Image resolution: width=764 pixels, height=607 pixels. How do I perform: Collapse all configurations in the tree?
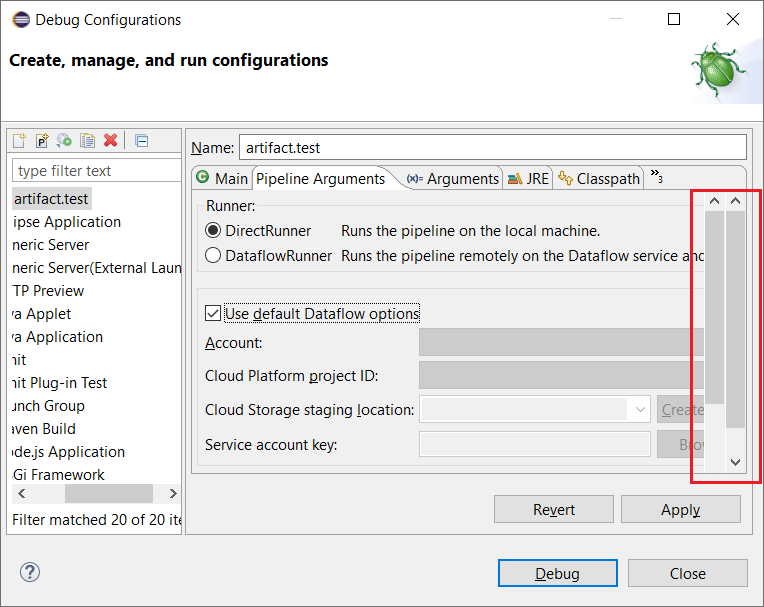[x=141, y=141]
